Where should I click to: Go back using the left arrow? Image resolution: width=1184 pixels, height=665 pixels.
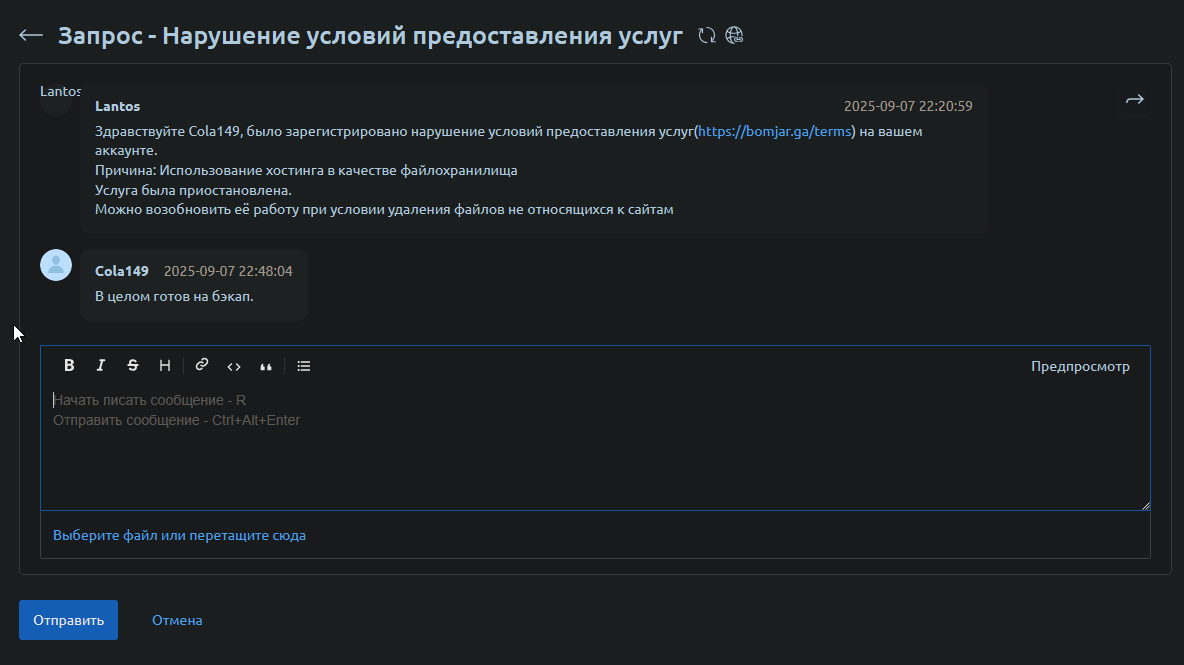31,36
